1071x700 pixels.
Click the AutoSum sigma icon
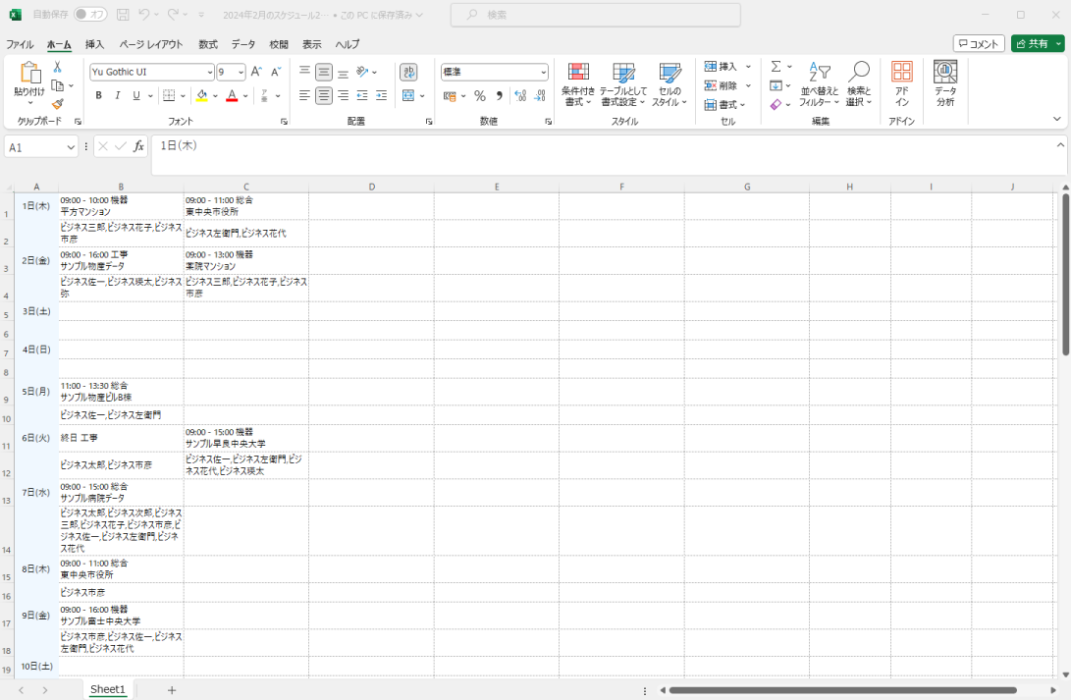[x=775, y=67]
